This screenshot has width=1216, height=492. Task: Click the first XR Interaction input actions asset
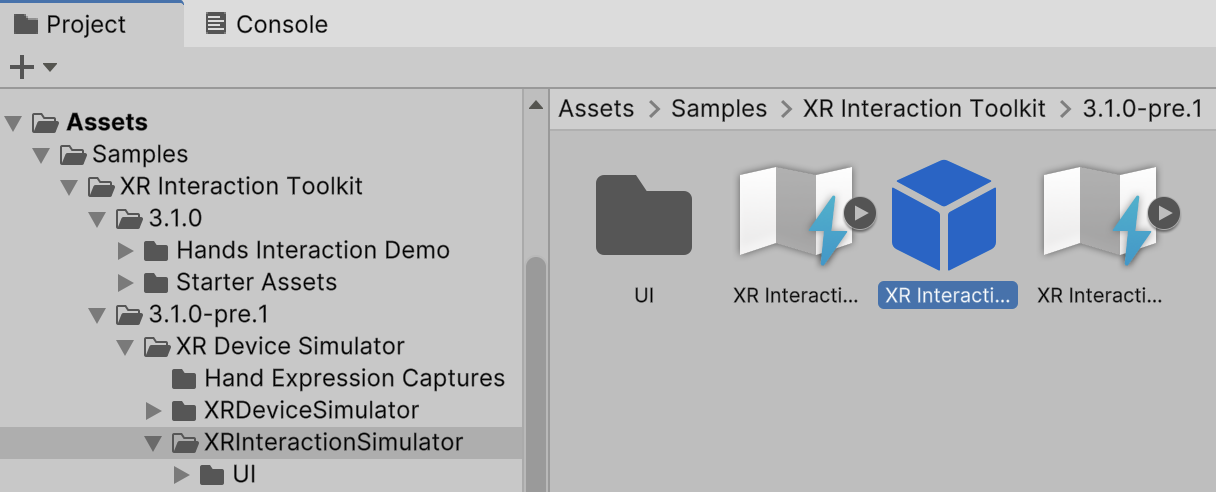point(797,216)
